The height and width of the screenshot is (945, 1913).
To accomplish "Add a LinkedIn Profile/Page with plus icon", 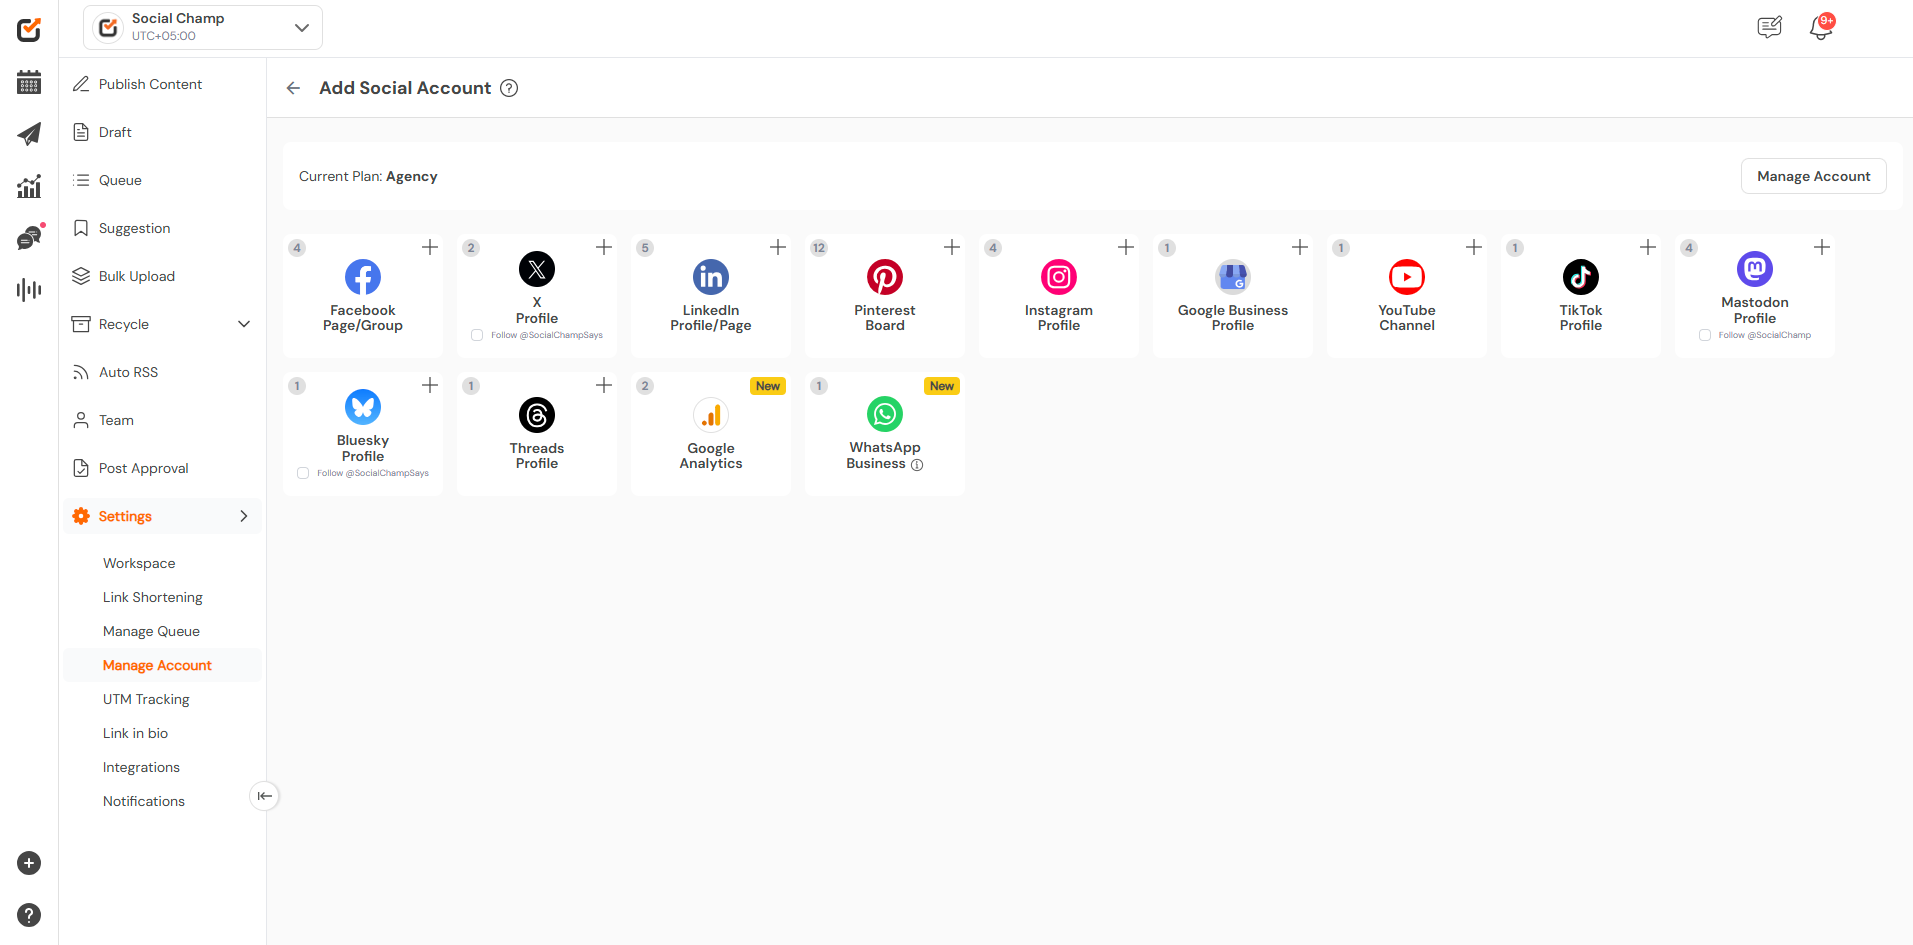I will pyautogui.click(x=778, y=247).
